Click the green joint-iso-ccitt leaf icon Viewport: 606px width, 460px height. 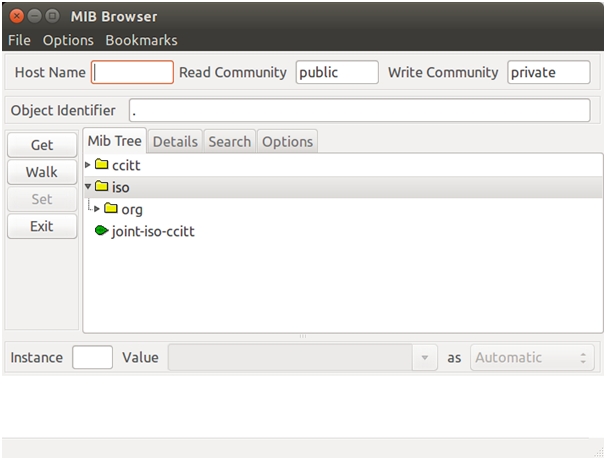101,231
